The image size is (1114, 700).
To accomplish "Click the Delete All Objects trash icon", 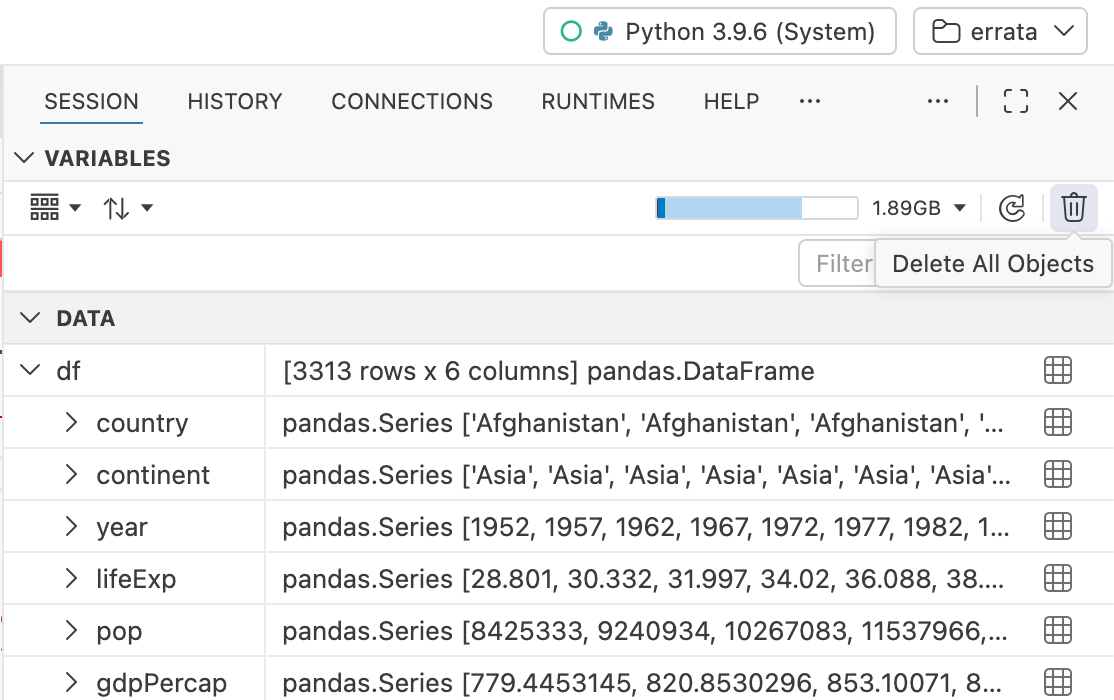I will pyautogui.click(x=1074, y=208).
